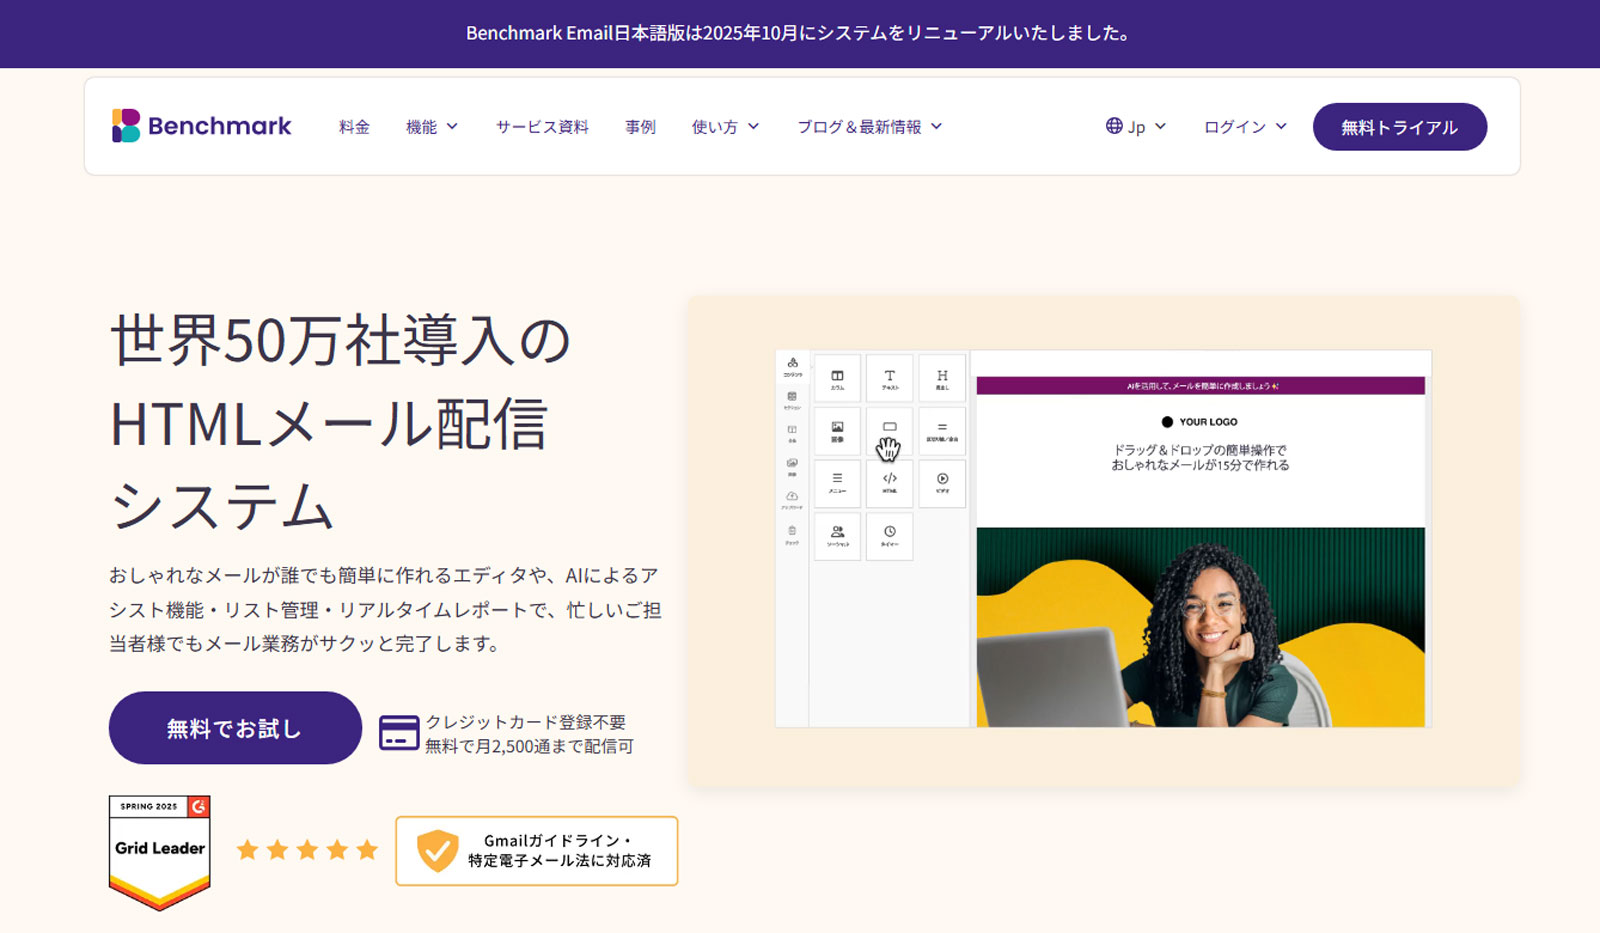Click the 無料トライアル button
Image resolution: width=1600 pixels, height=933 pixels.
1399,126
